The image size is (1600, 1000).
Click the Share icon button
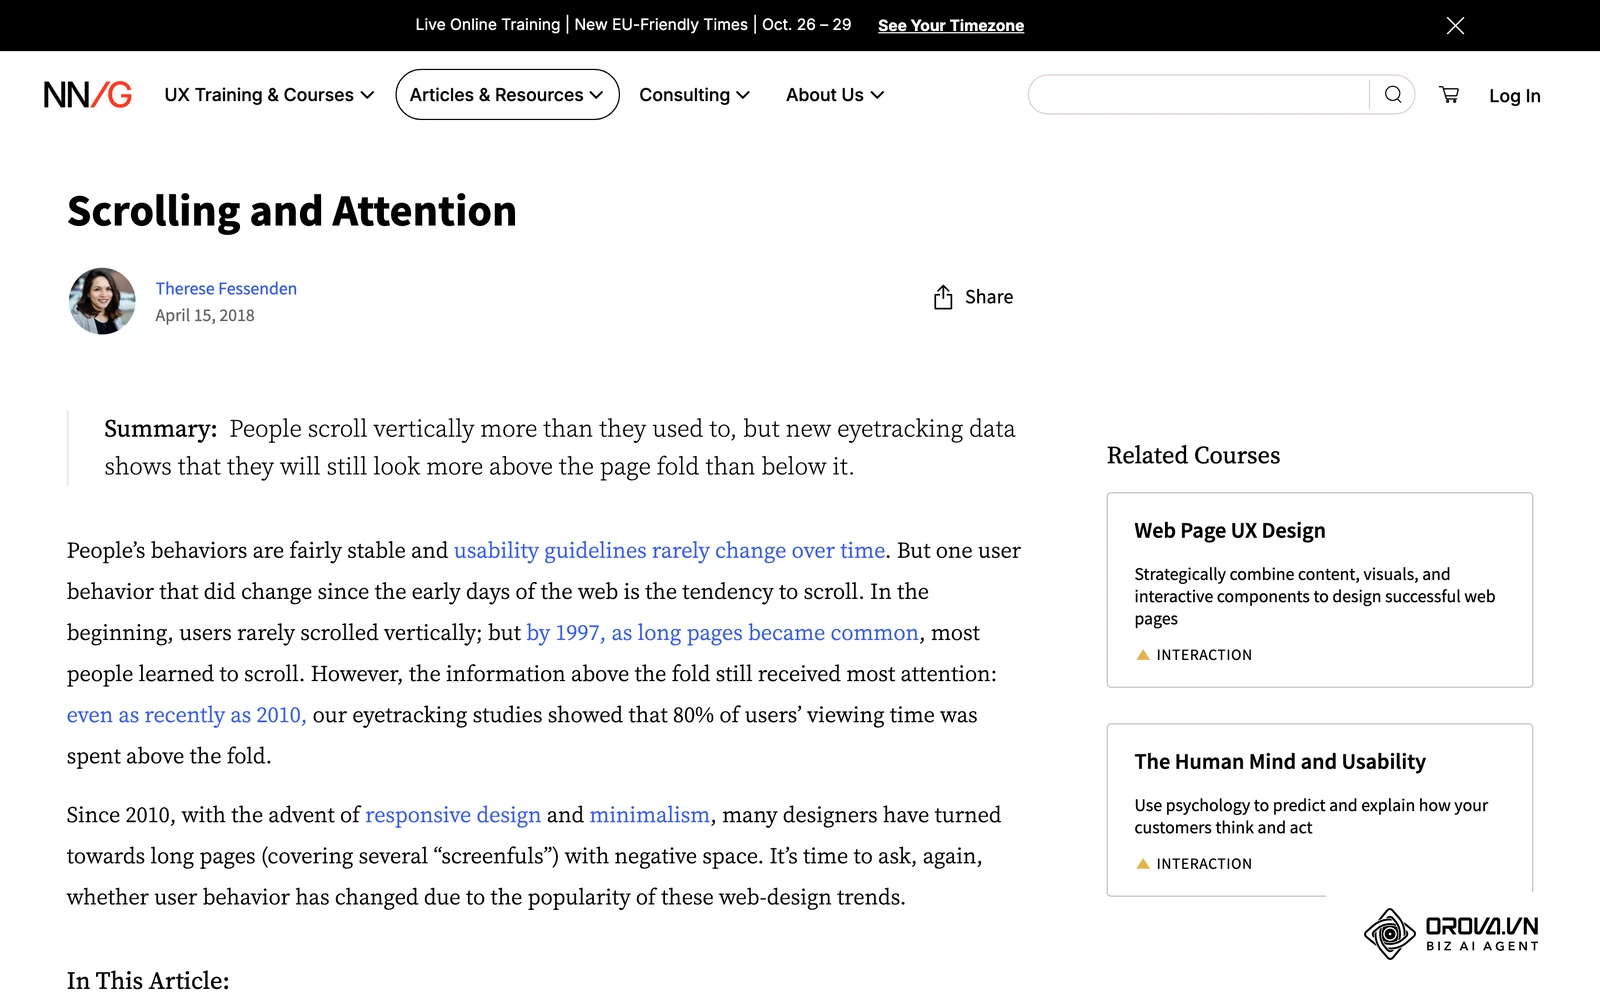click(972, 297)
